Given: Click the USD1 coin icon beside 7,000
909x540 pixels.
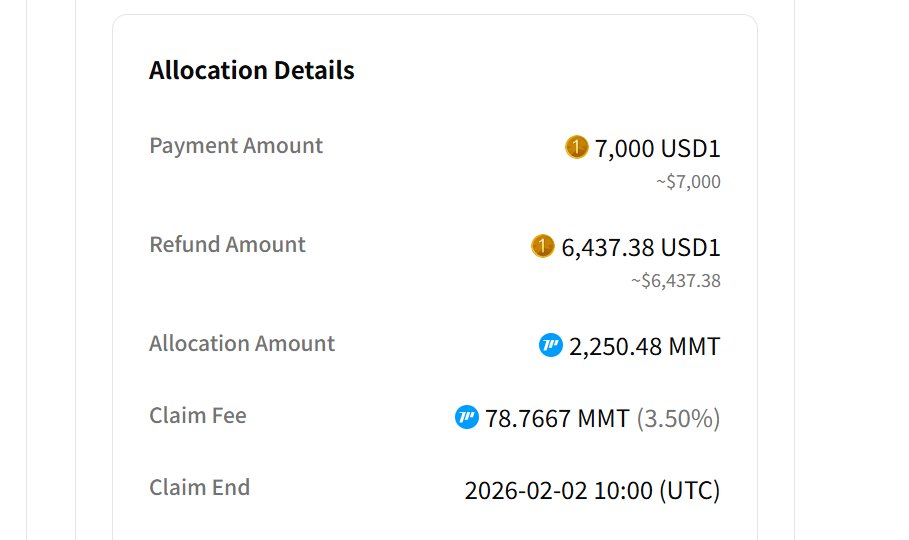Looking at the screenshot, I should click(x=576, y=148).
